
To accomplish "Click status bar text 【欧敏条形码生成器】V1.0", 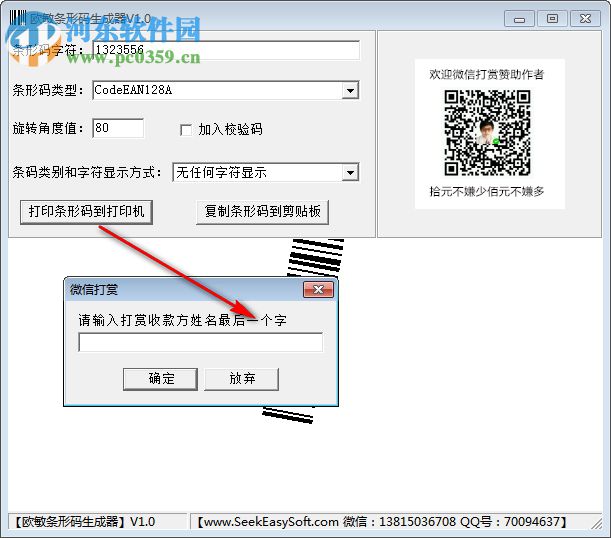I will (x=85, y=522).
